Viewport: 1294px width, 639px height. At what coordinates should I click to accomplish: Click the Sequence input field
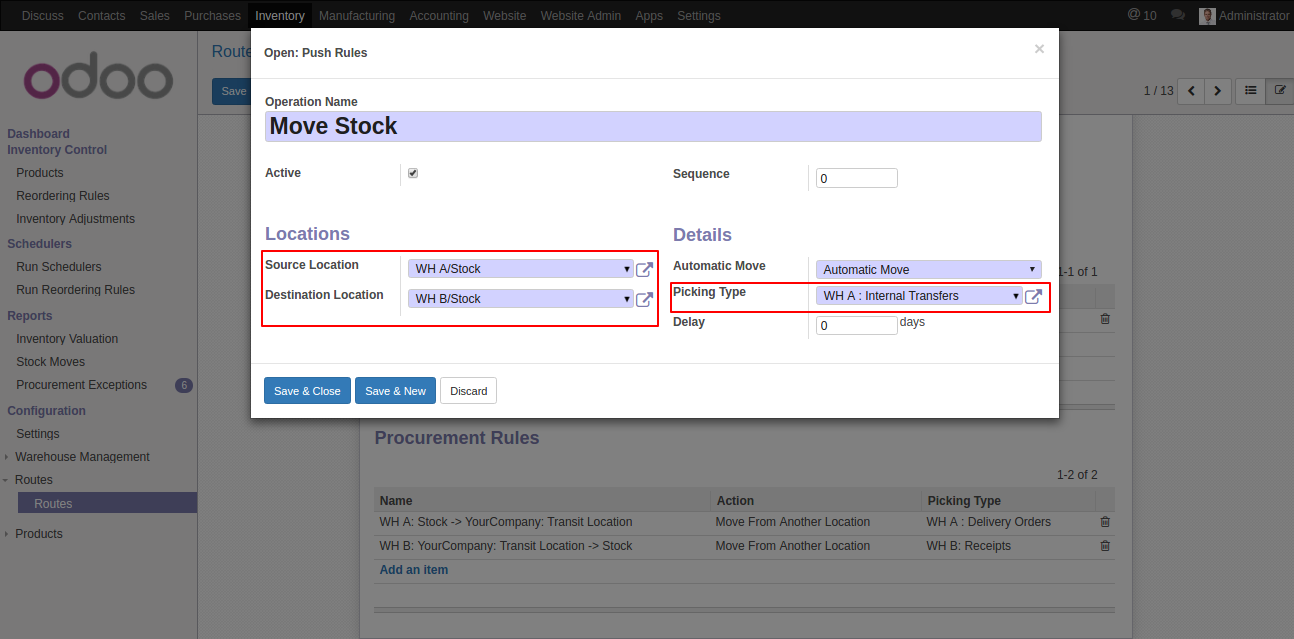pyautogui.click(x=856, y=179)
